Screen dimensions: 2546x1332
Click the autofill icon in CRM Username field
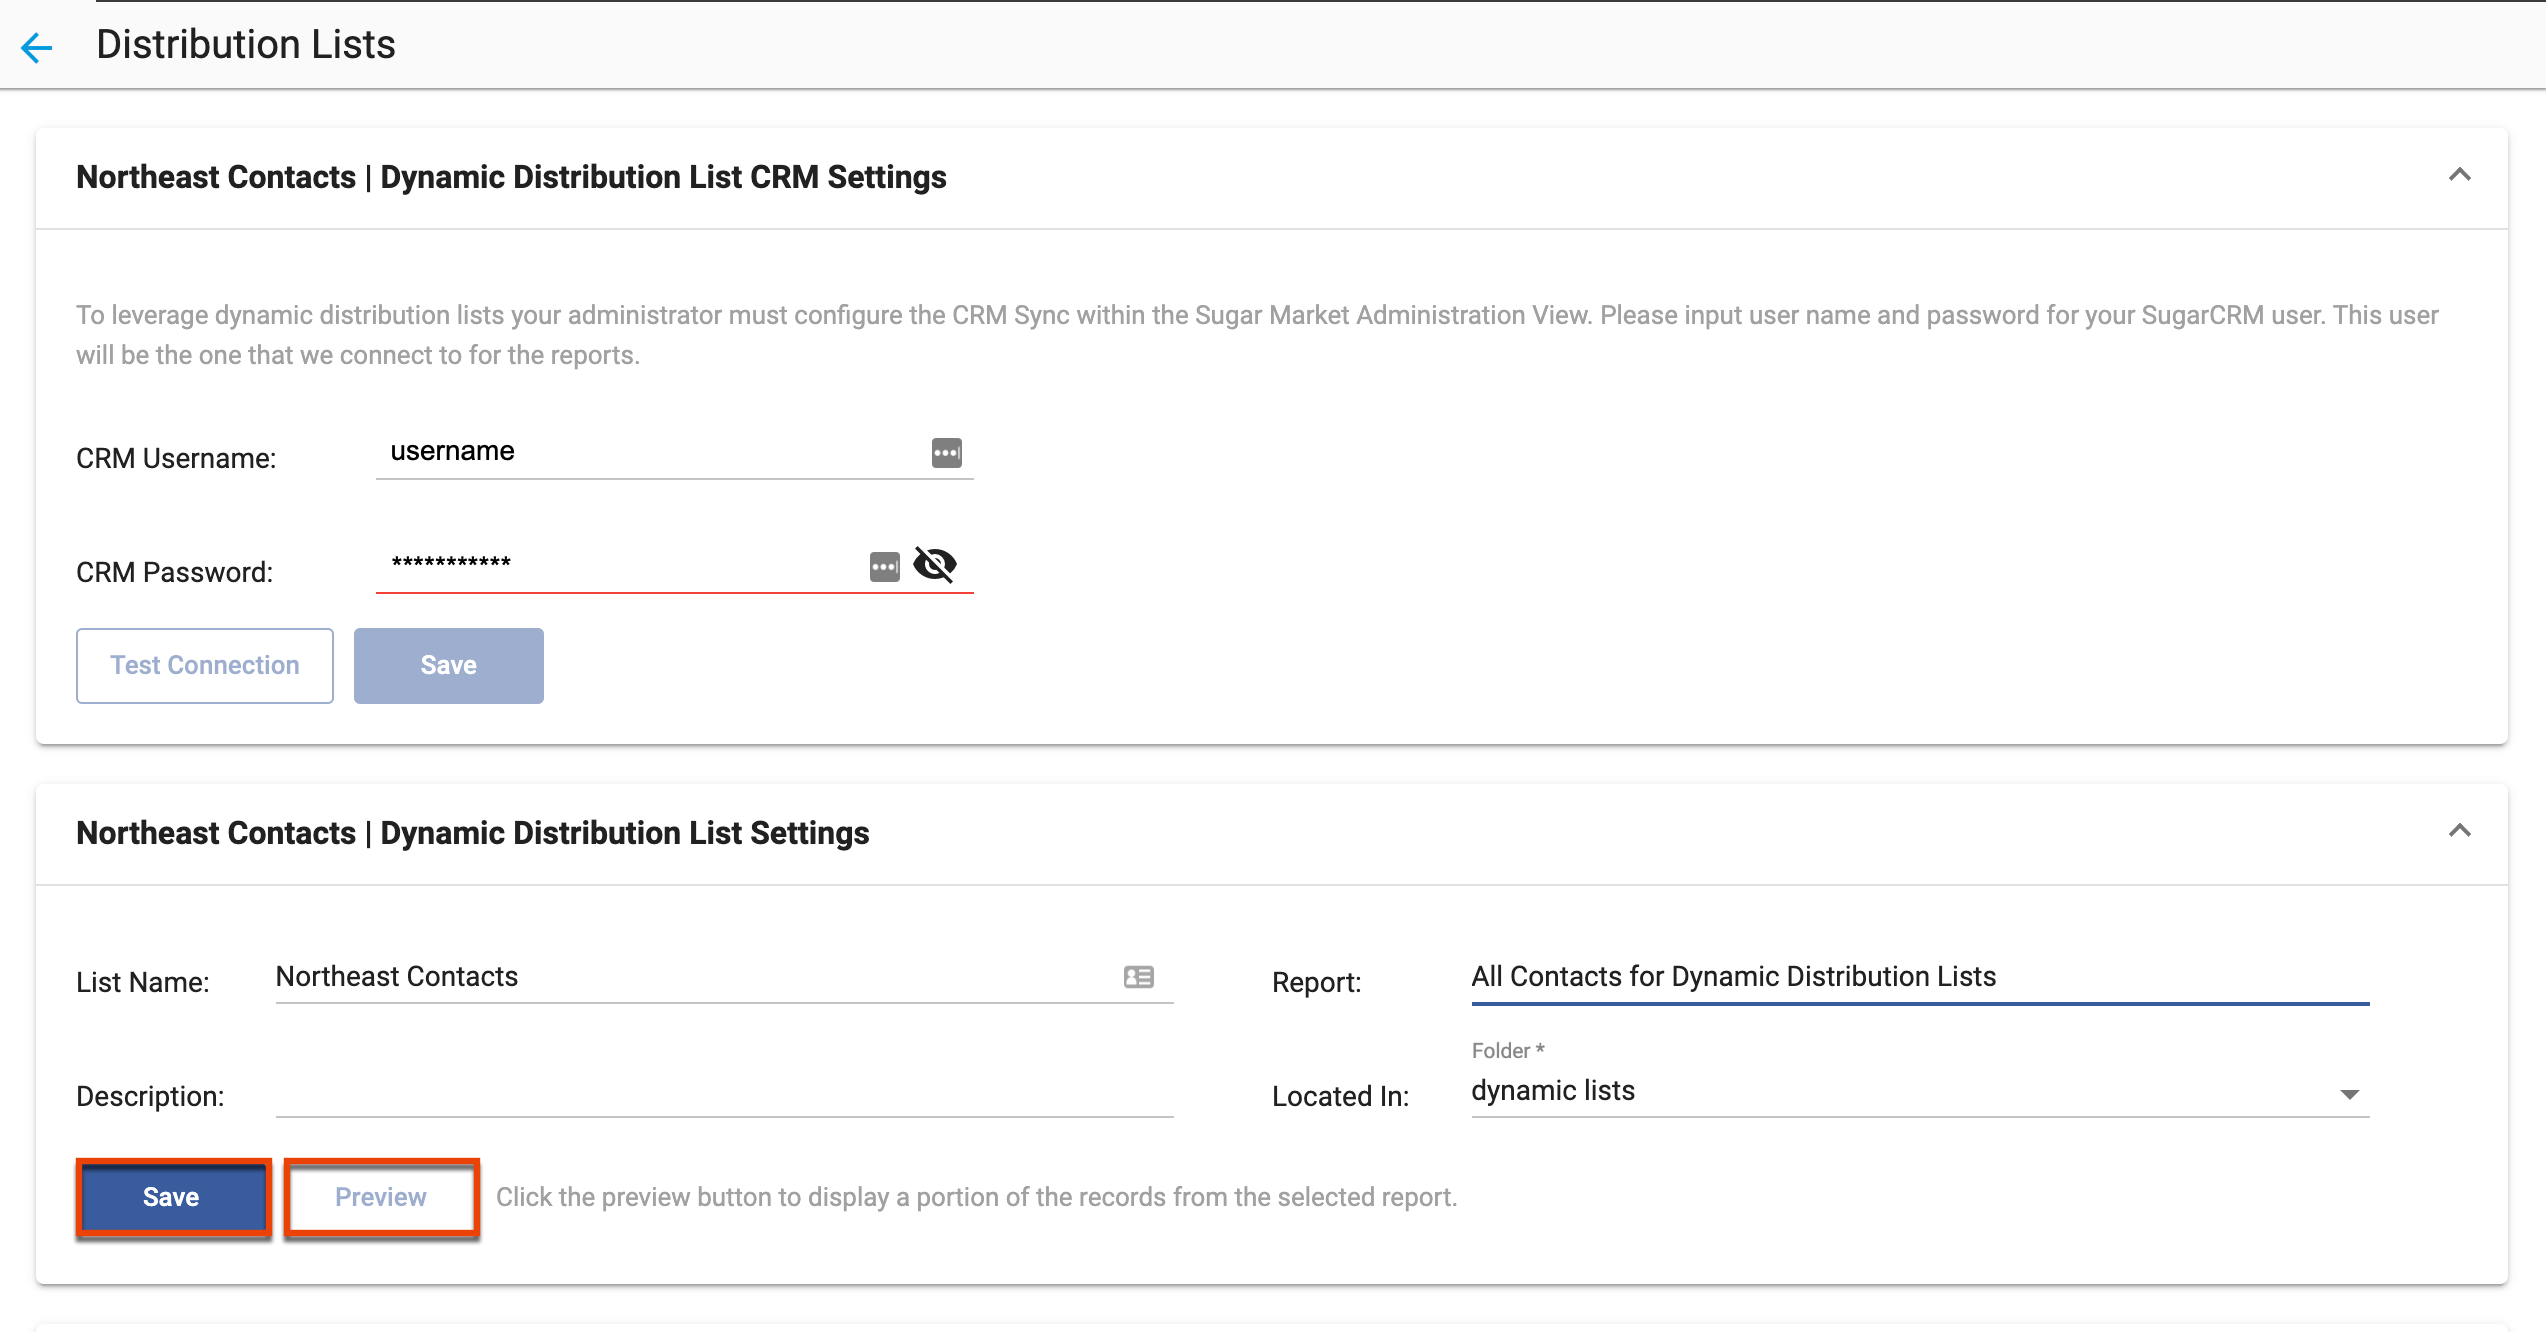click(946, 453)
